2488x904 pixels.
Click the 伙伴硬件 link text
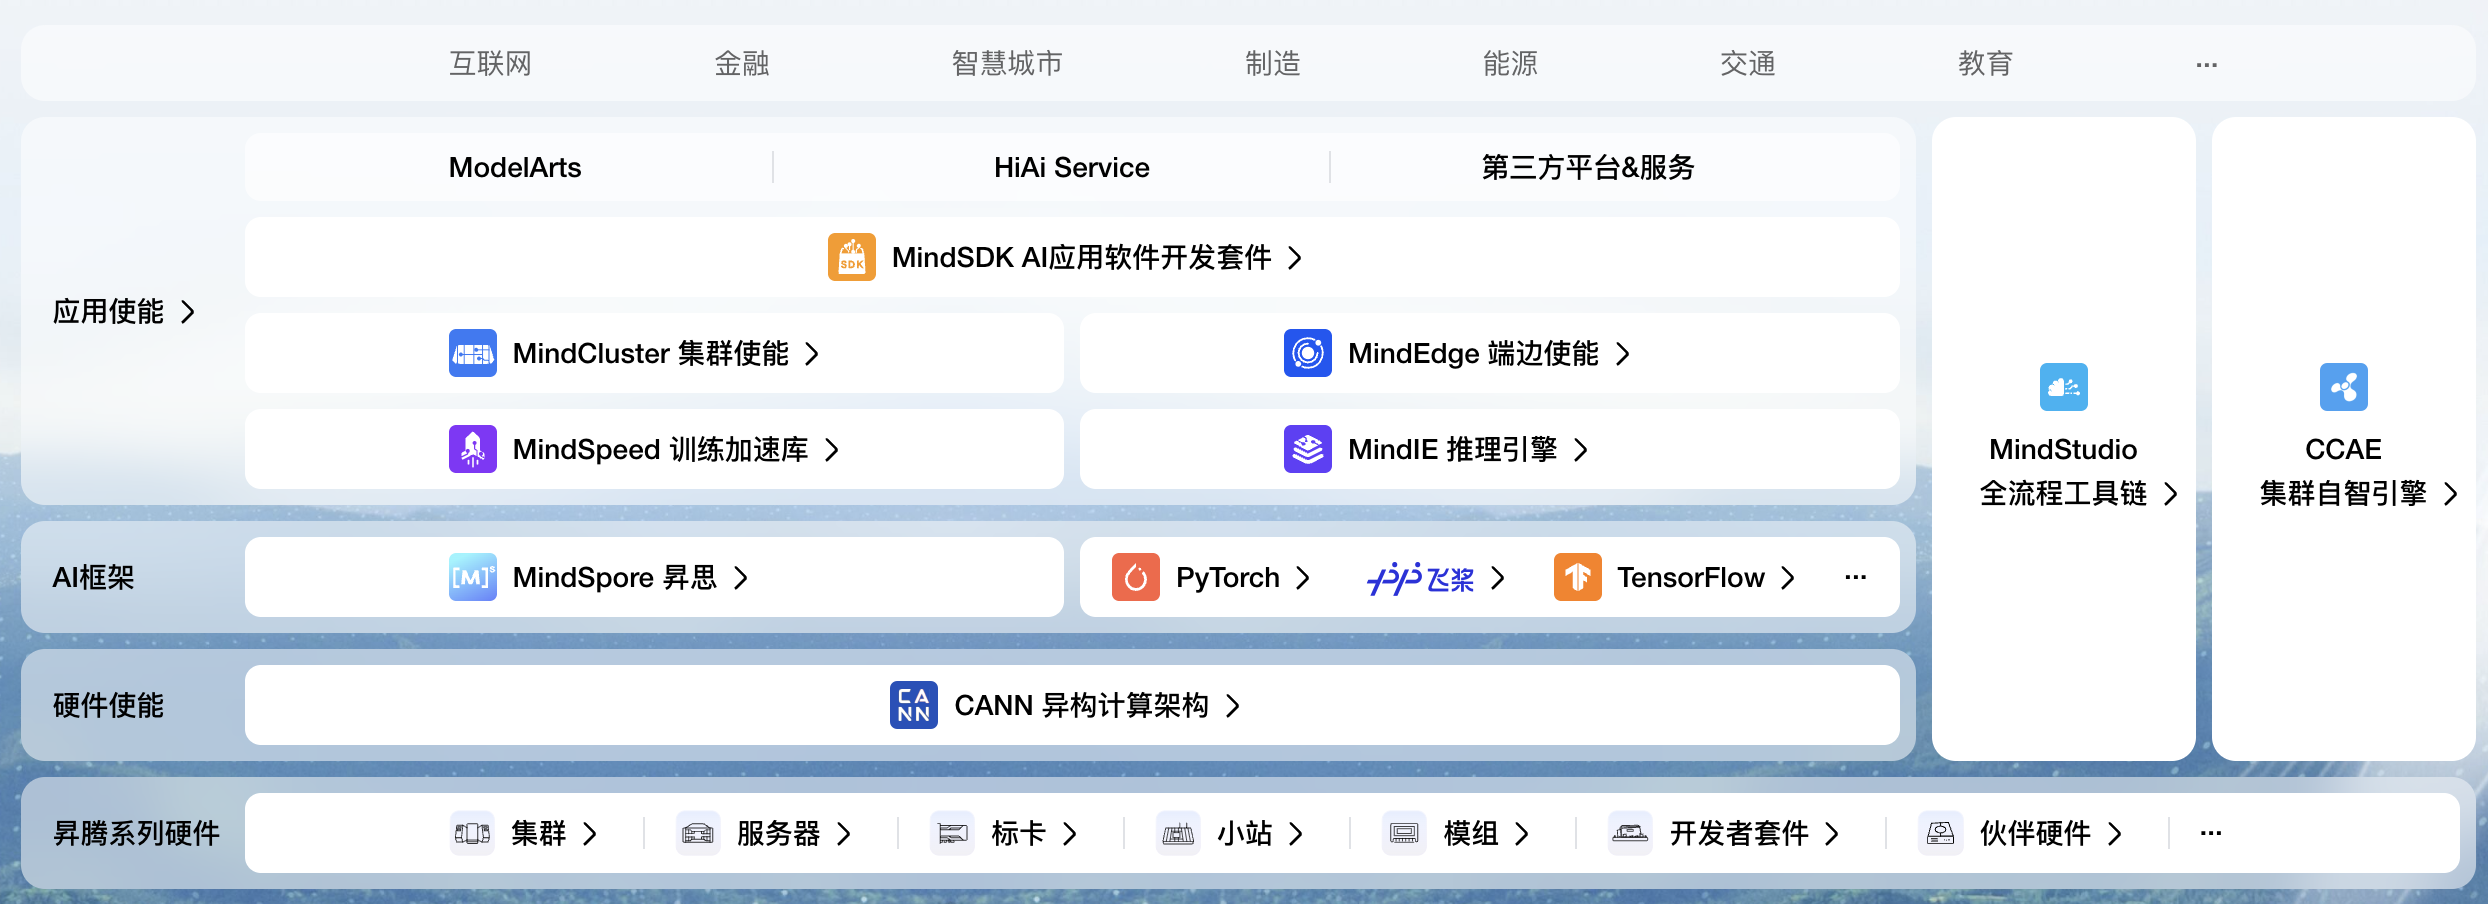pyautogui.click(x=2035, y=833)
